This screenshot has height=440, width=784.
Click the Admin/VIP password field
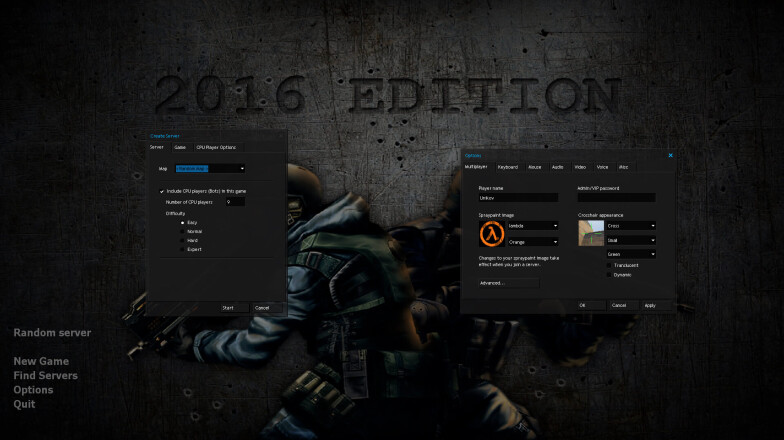[x=616, y=198]
